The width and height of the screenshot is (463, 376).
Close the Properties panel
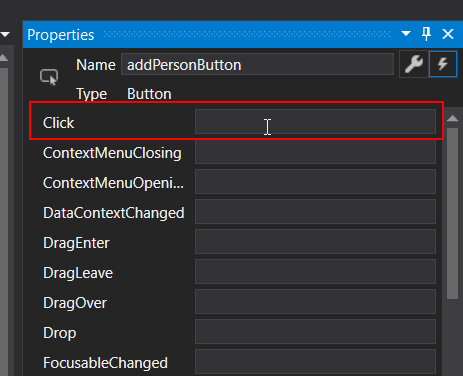448,34
